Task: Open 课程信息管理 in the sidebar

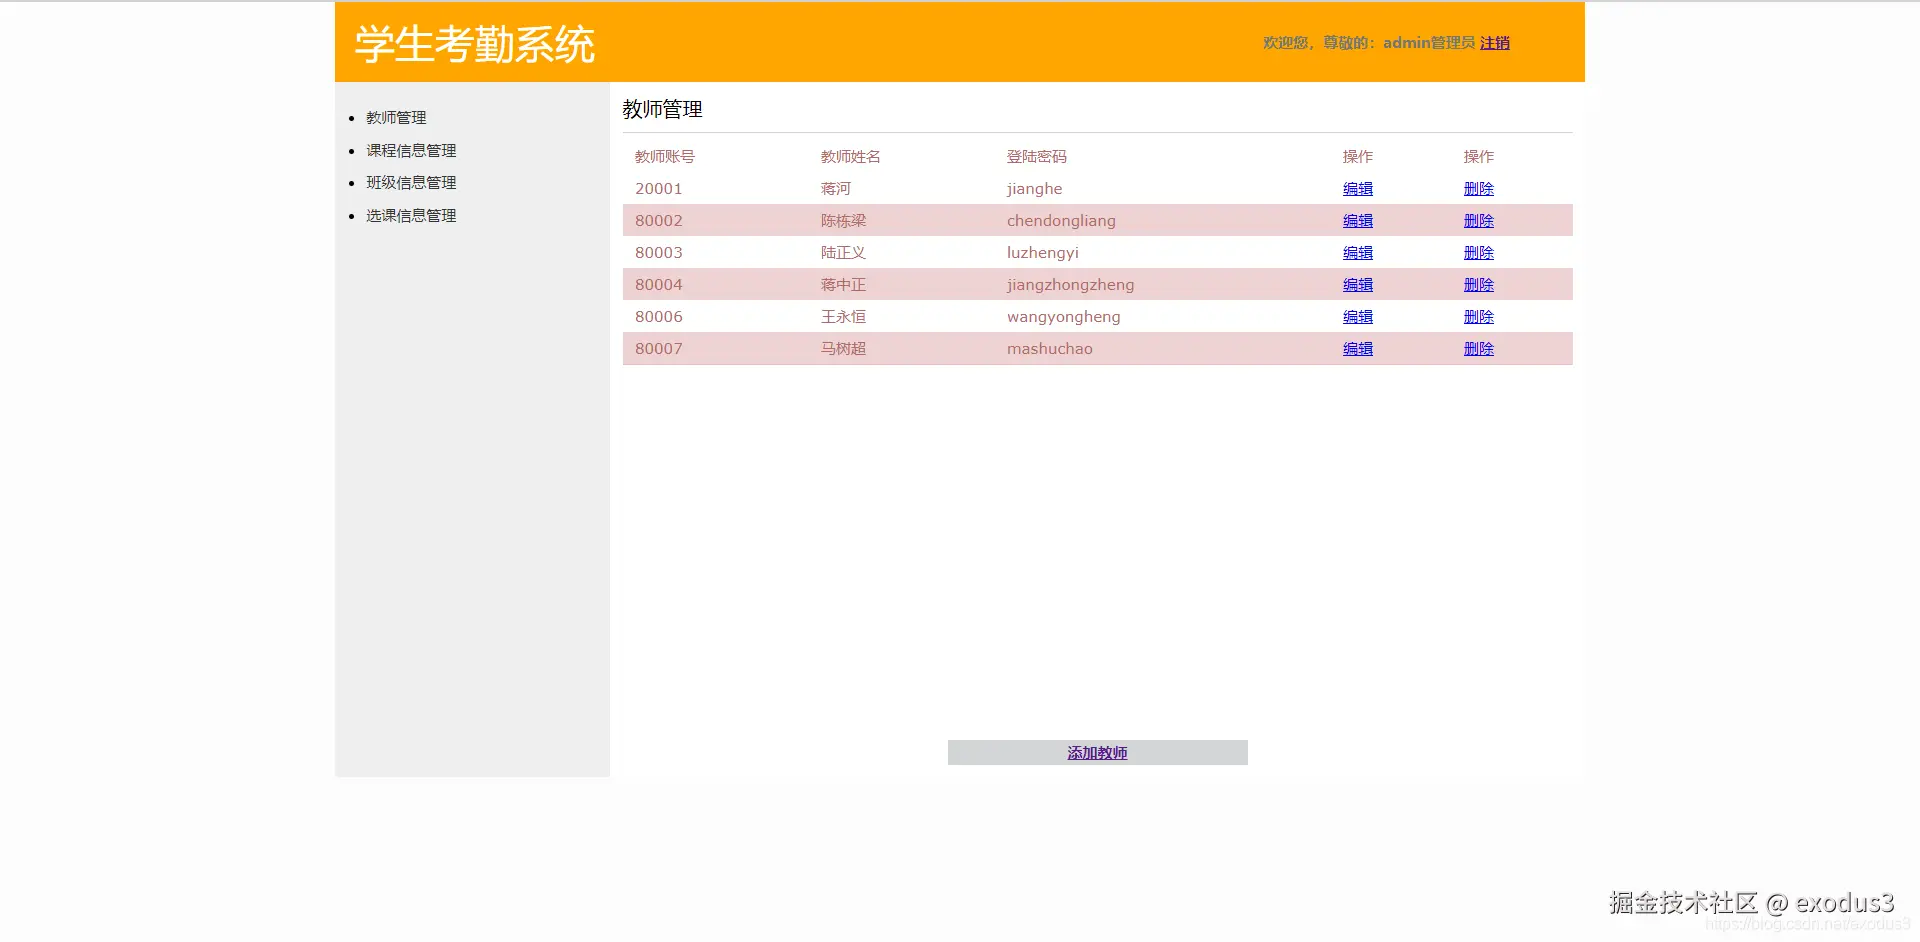Action: 411,151
